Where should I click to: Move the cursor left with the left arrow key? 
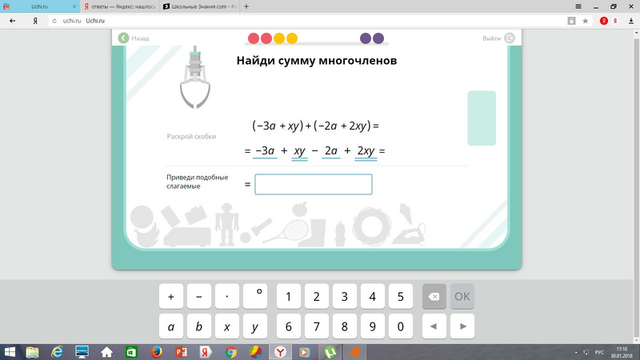(x=434, y=326)
